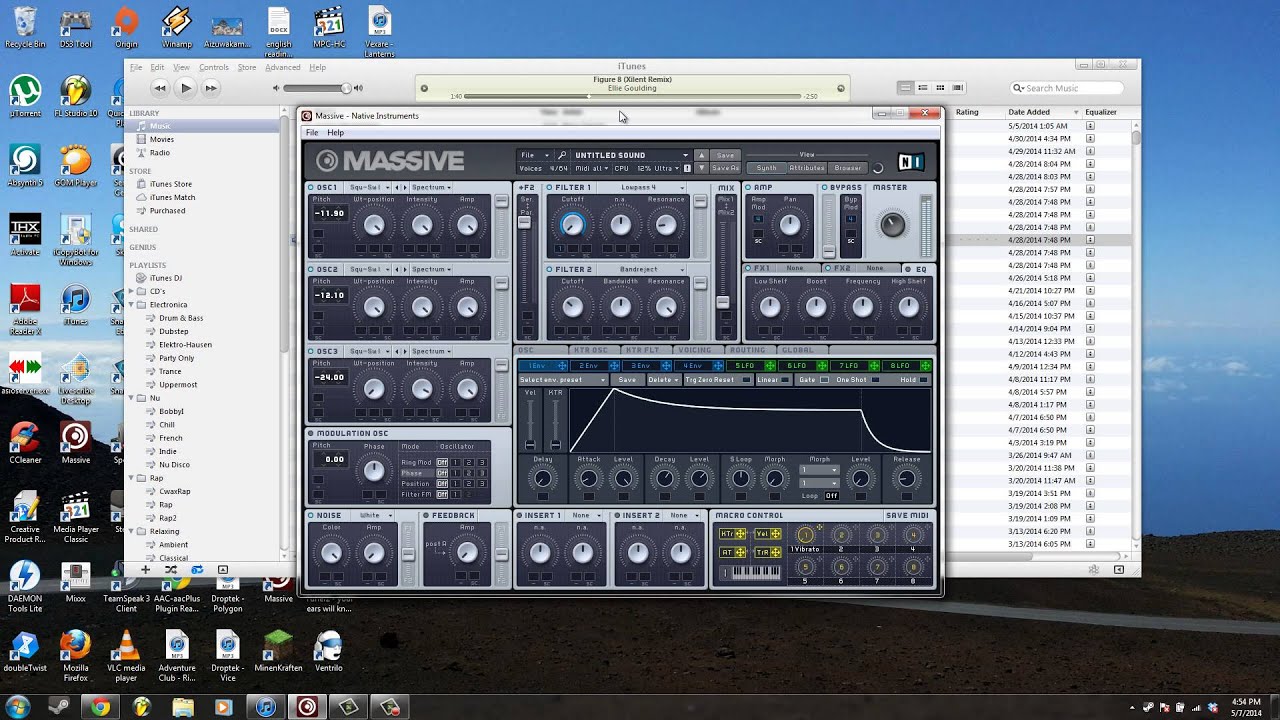
Task: Click the 5 LFO green drag handle icon
Action: pyautogui.click(x=770, y=366)
